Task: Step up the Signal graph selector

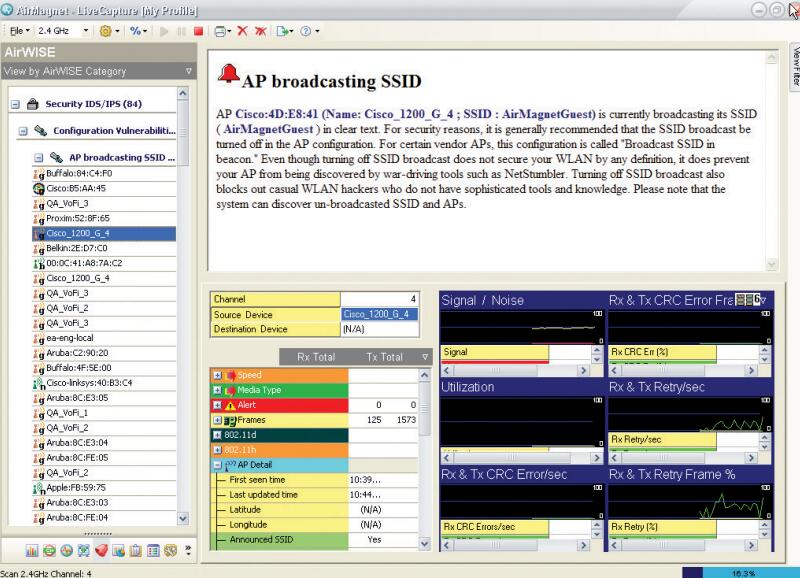Action: (x=596, y=349)
